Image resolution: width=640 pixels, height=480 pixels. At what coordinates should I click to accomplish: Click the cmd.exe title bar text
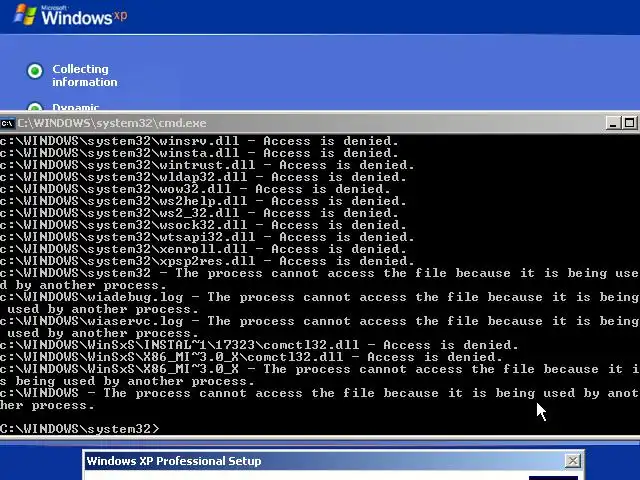pyautogui.click(x=112, y=123)
